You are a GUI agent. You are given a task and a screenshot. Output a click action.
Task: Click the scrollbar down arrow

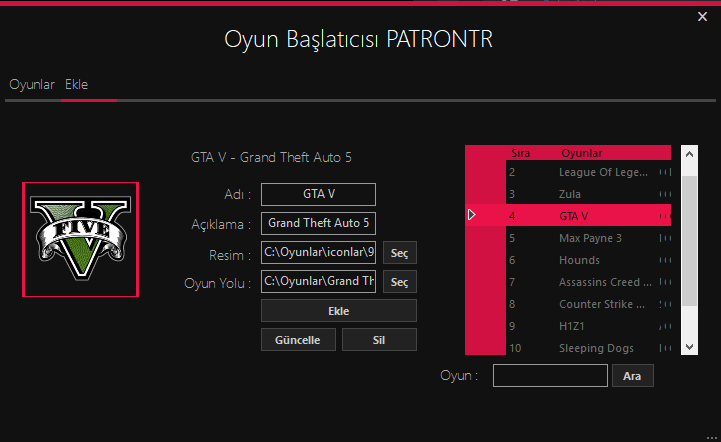pyautogui.click(x=689, y=347)
